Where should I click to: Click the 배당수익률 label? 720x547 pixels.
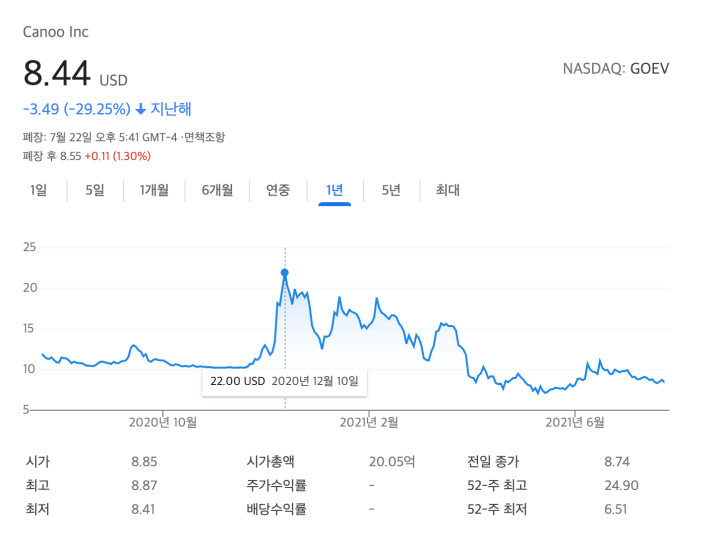pyautogui.click(x=276, y=509)
